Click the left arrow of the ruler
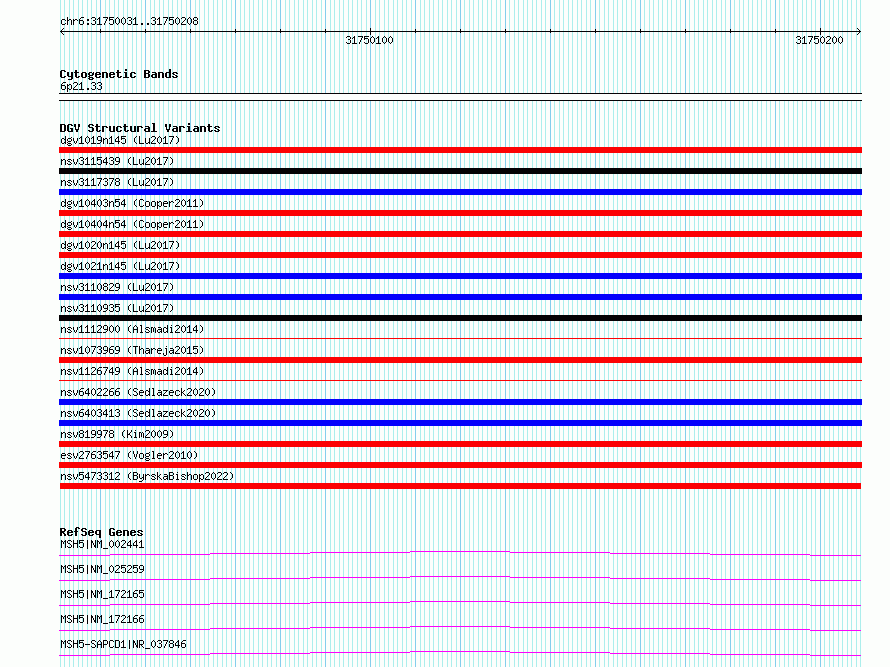This screenshot has height=667, width=890. point(62,32)
